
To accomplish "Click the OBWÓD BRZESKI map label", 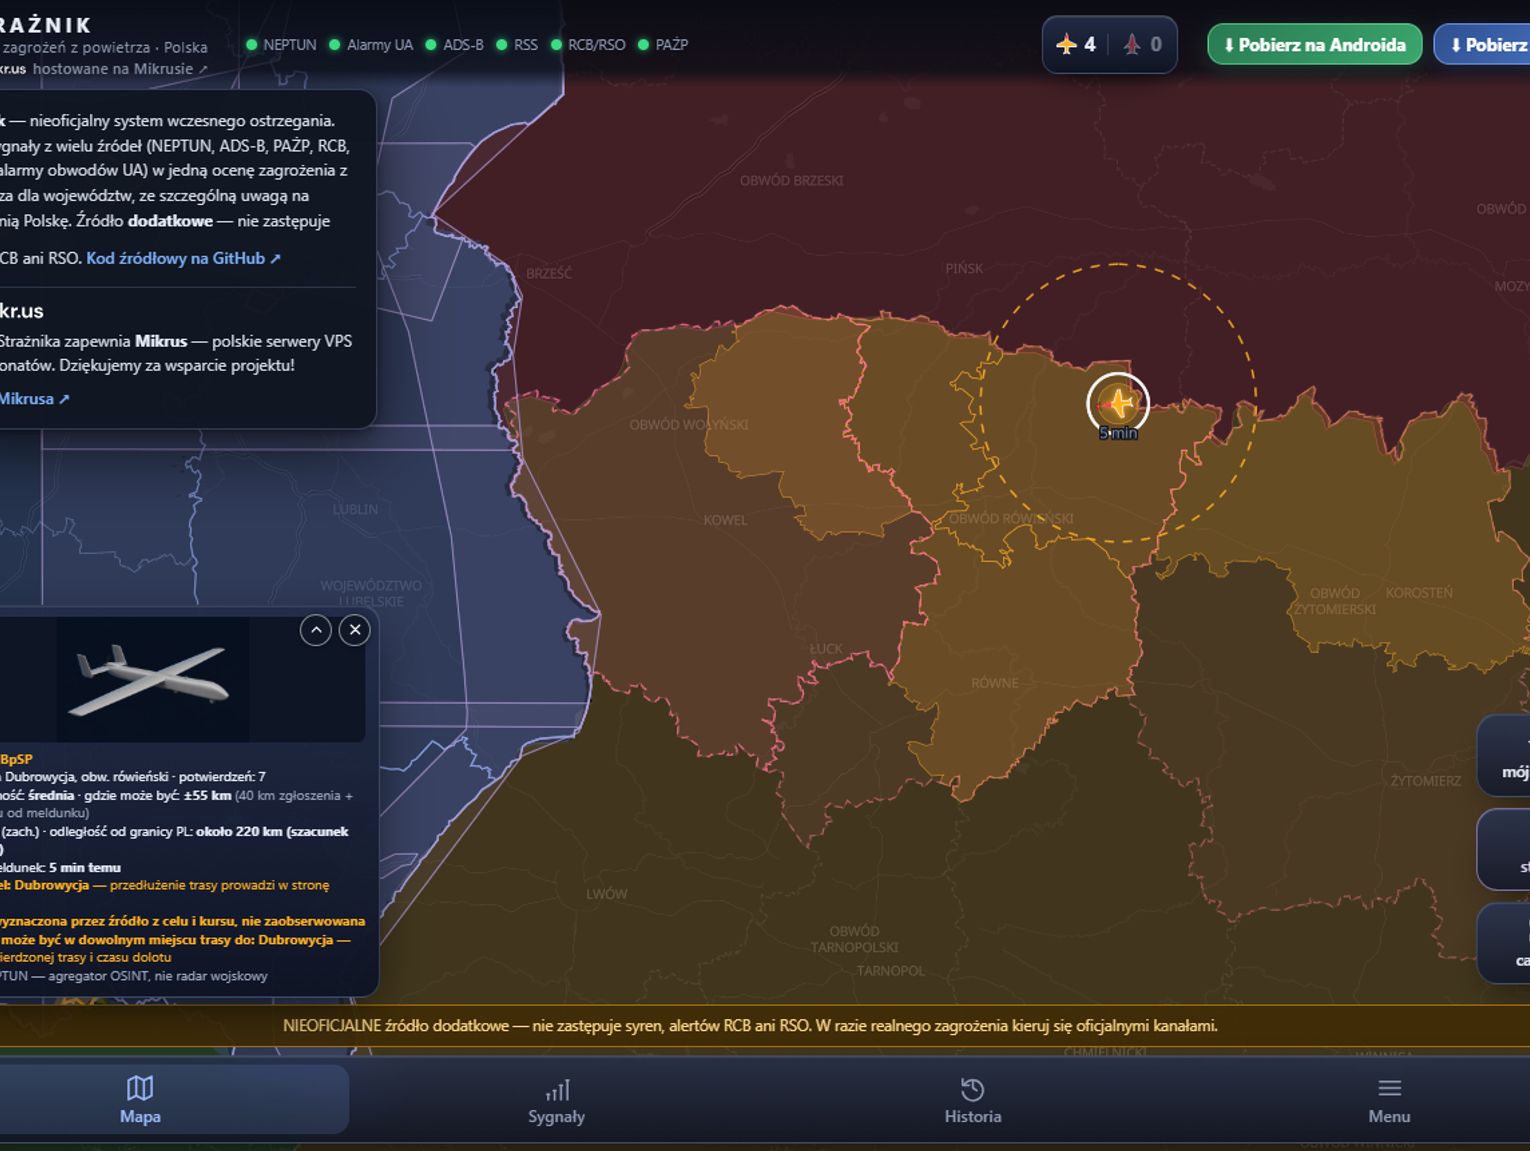I will pyautogui.click(x=792, y=181).
